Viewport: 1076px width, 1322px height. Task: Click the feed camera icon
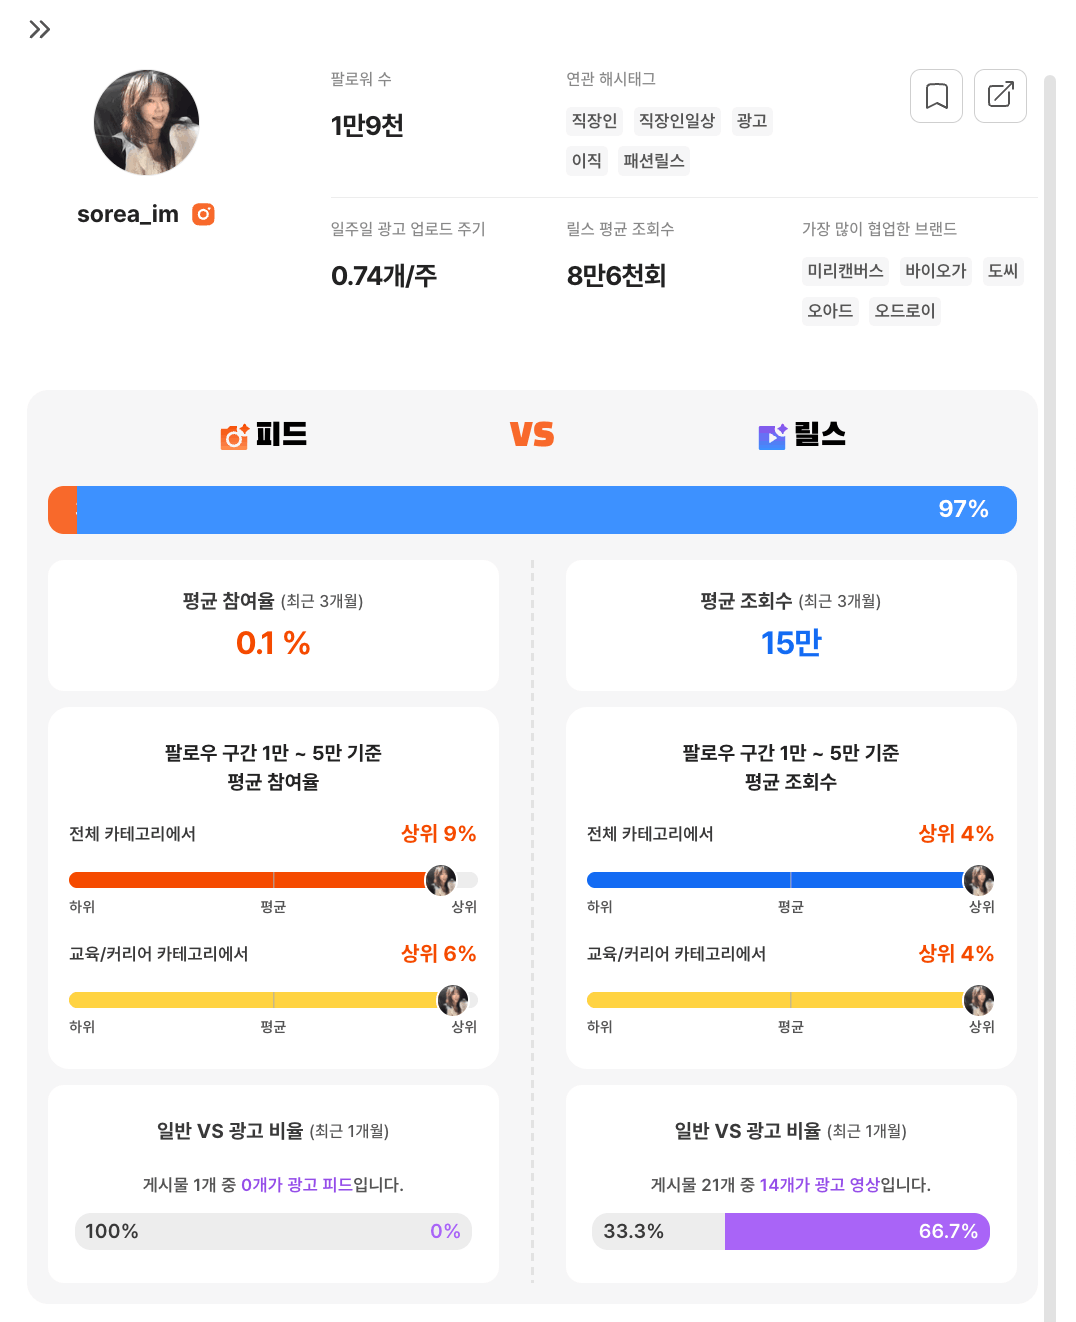pos(234,436)
